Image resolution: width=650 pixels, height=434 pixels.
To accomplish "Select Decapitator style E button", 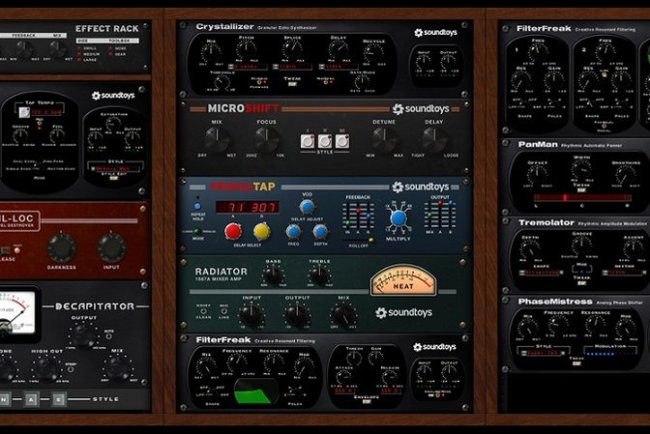I will (58, 399).
